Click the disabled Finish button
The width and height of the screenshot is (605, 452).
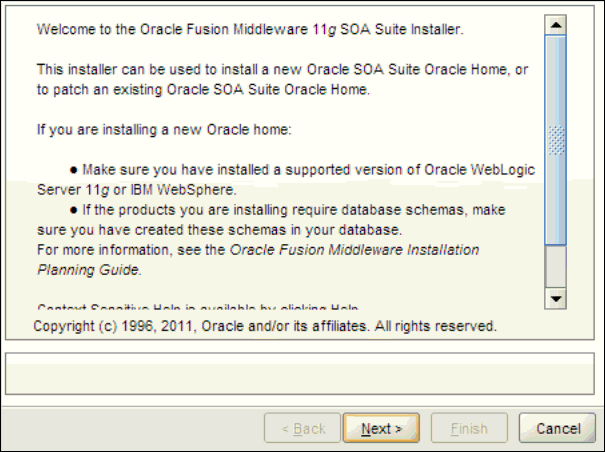(x=469, y=429)
